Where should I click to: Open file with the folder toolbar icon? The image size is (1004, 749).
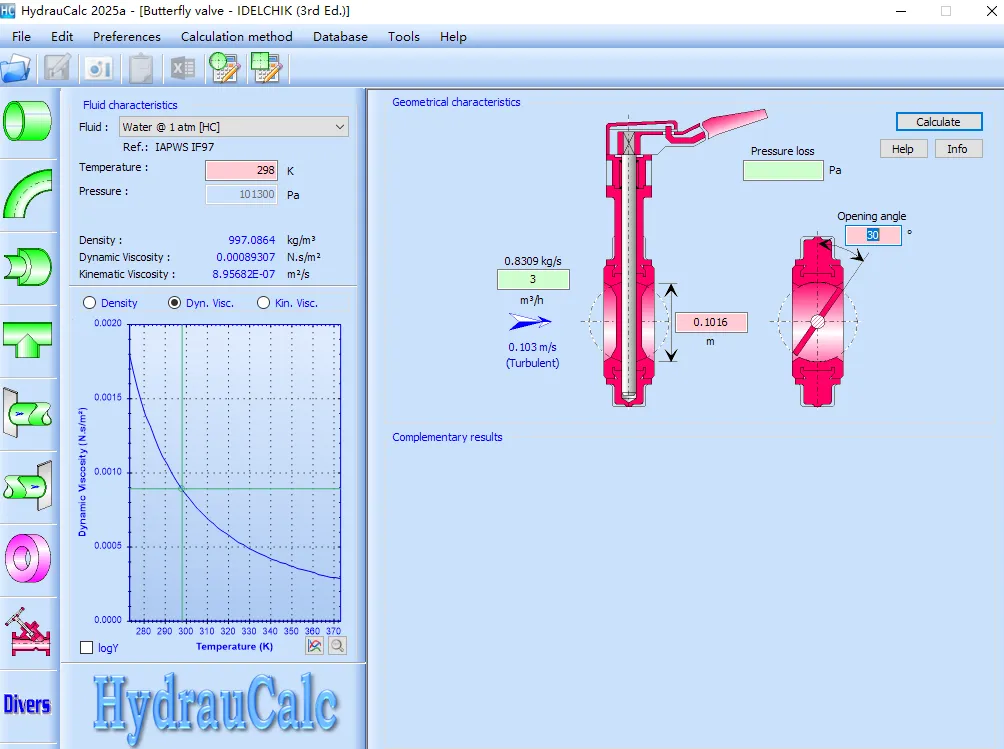(x=16, y=68)
